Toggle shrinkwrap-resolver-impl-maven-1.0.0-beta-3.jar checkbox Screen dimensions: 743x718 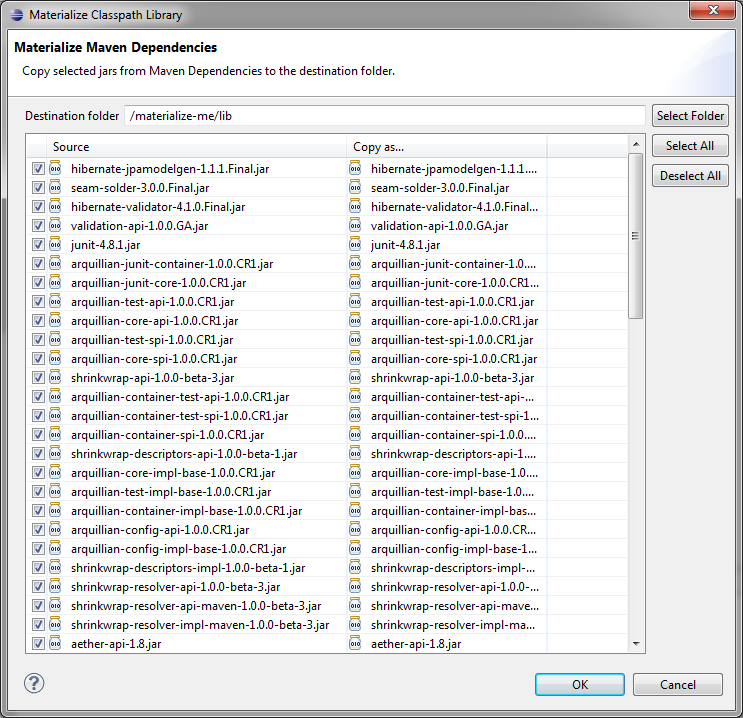38,625
